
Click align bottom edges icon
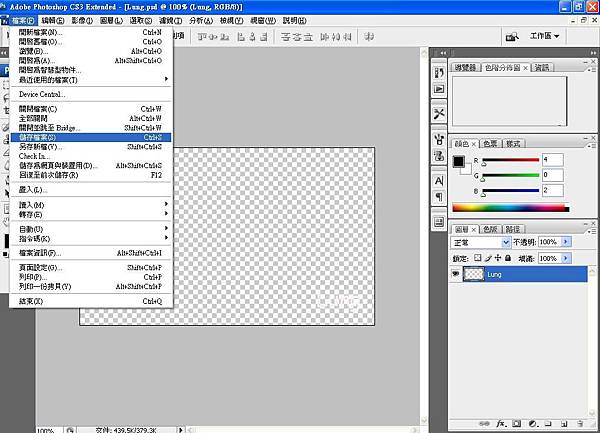coord(225,37)
